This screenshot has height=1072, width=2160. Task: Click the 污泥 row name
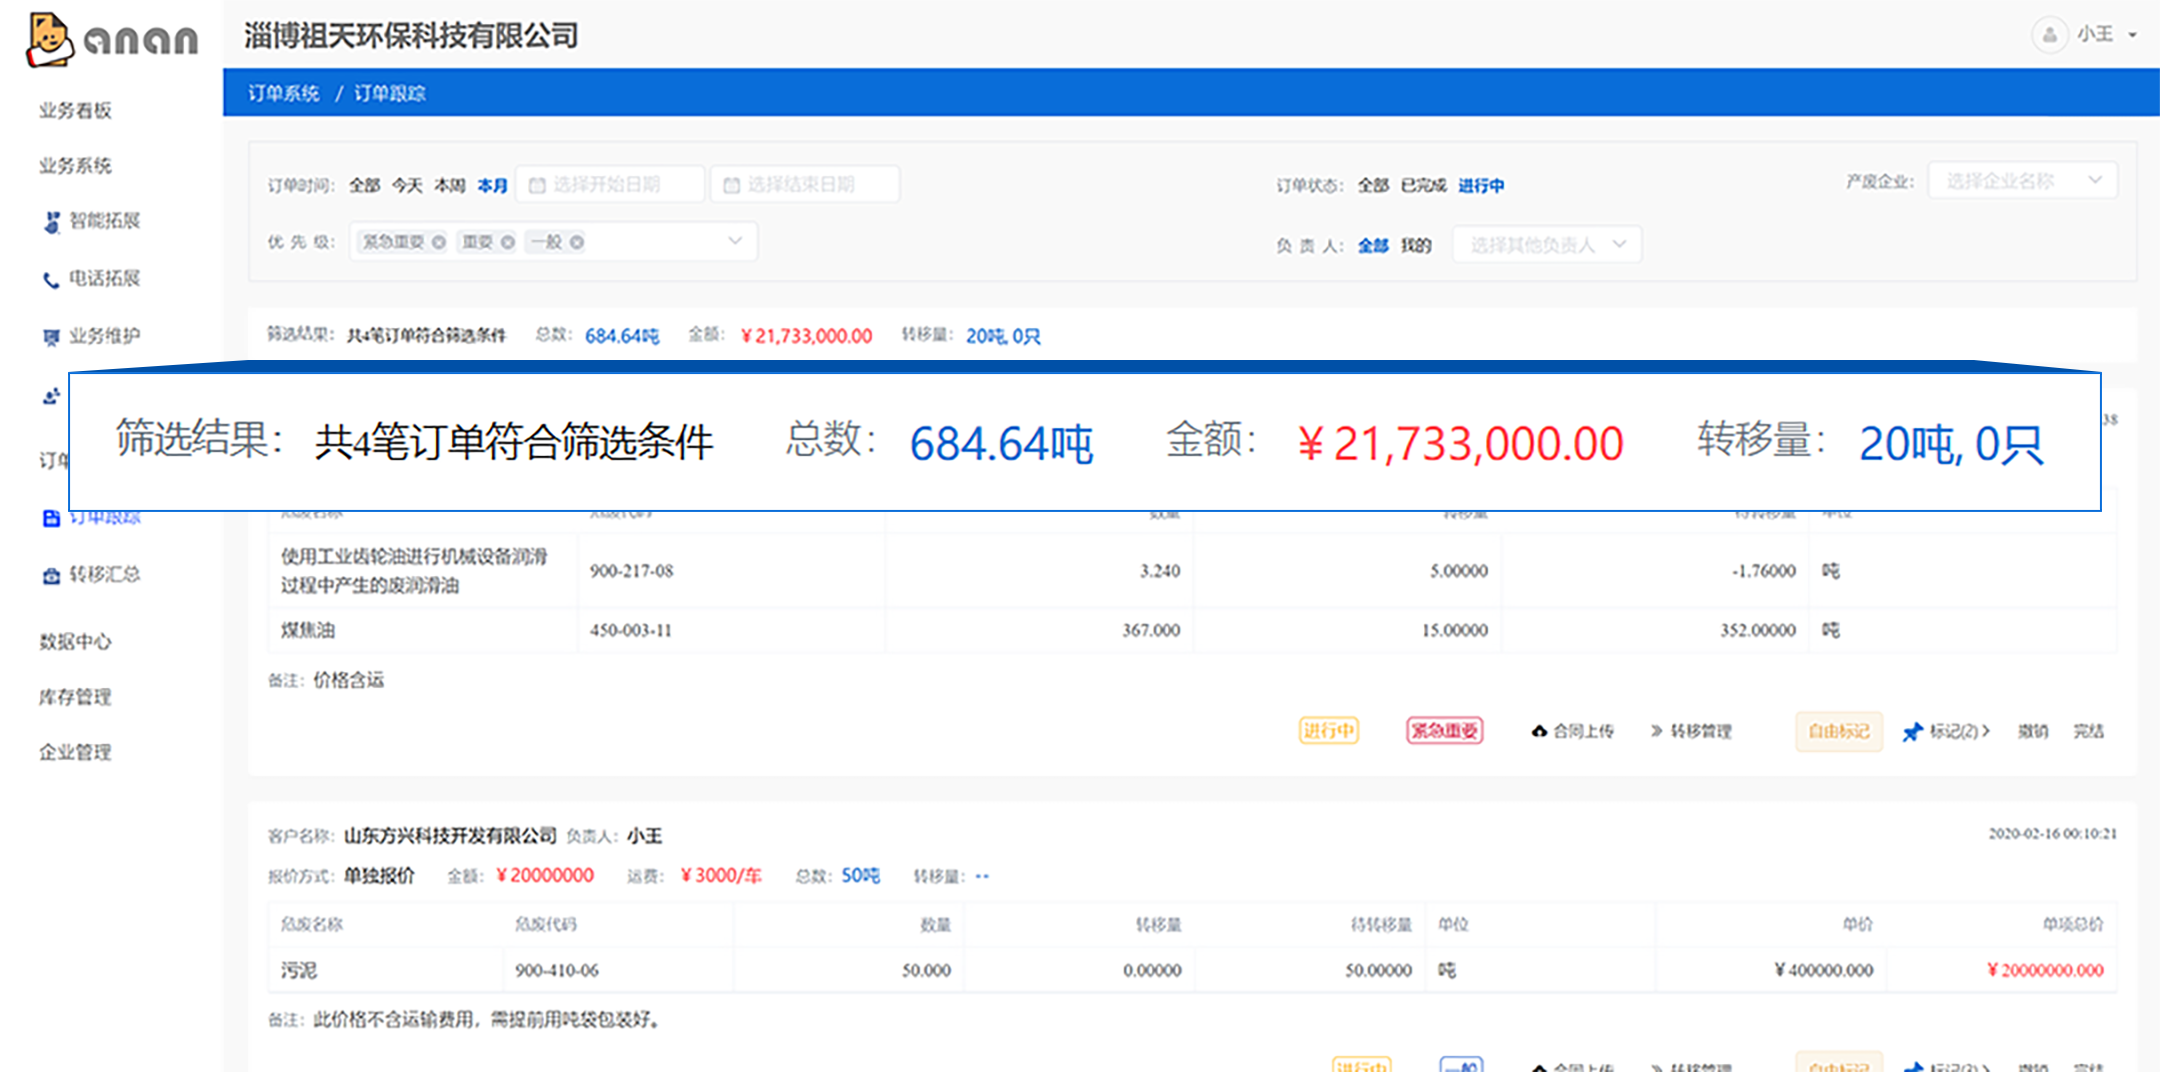[x=299, y=970]
